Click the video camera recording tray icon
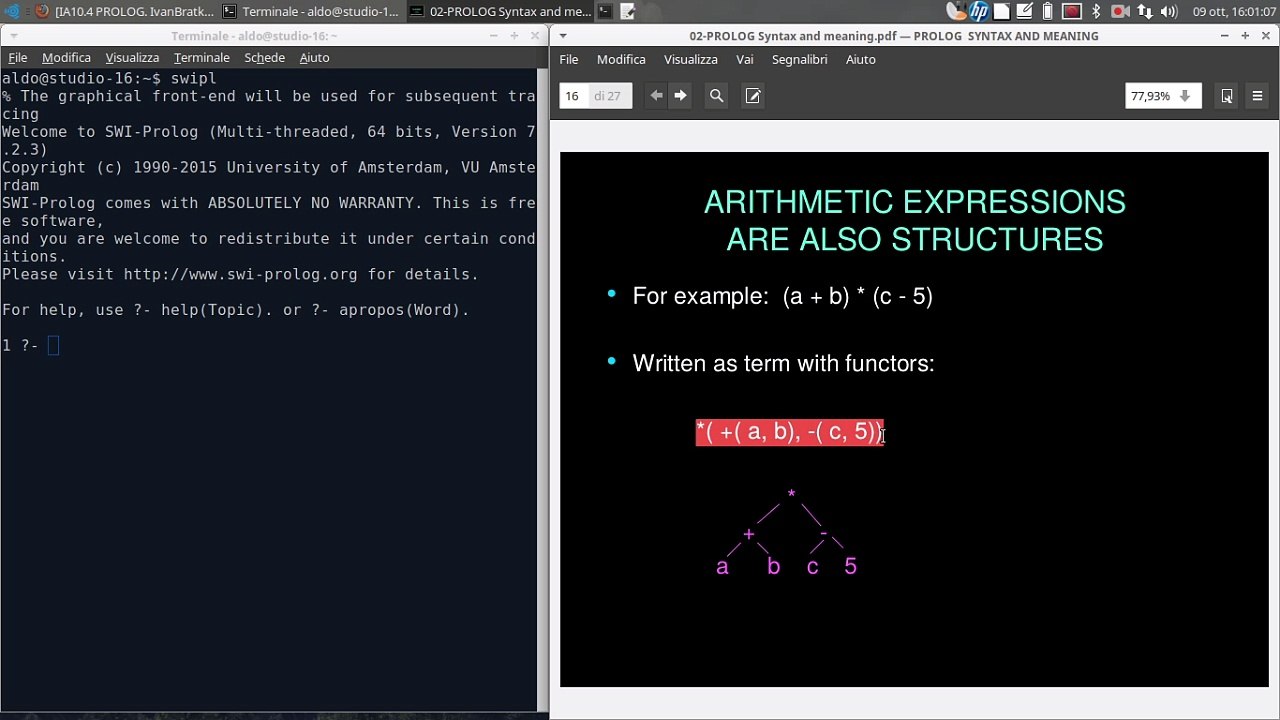 [x=1120, y=12]
